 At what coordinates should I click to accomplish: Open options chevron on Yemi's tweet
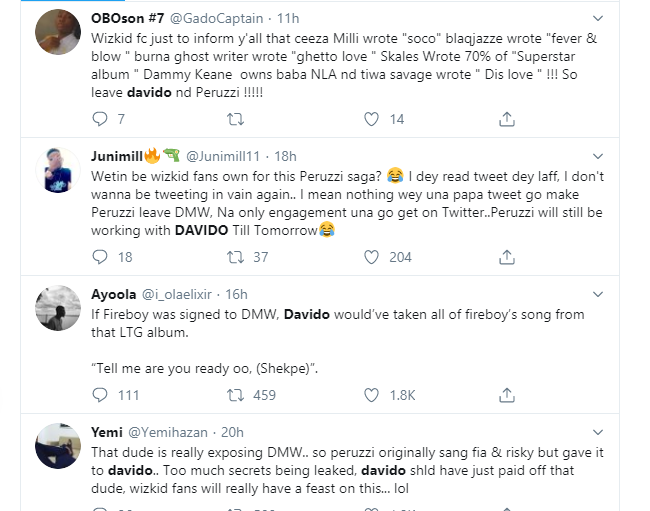(x=597, y=432)
